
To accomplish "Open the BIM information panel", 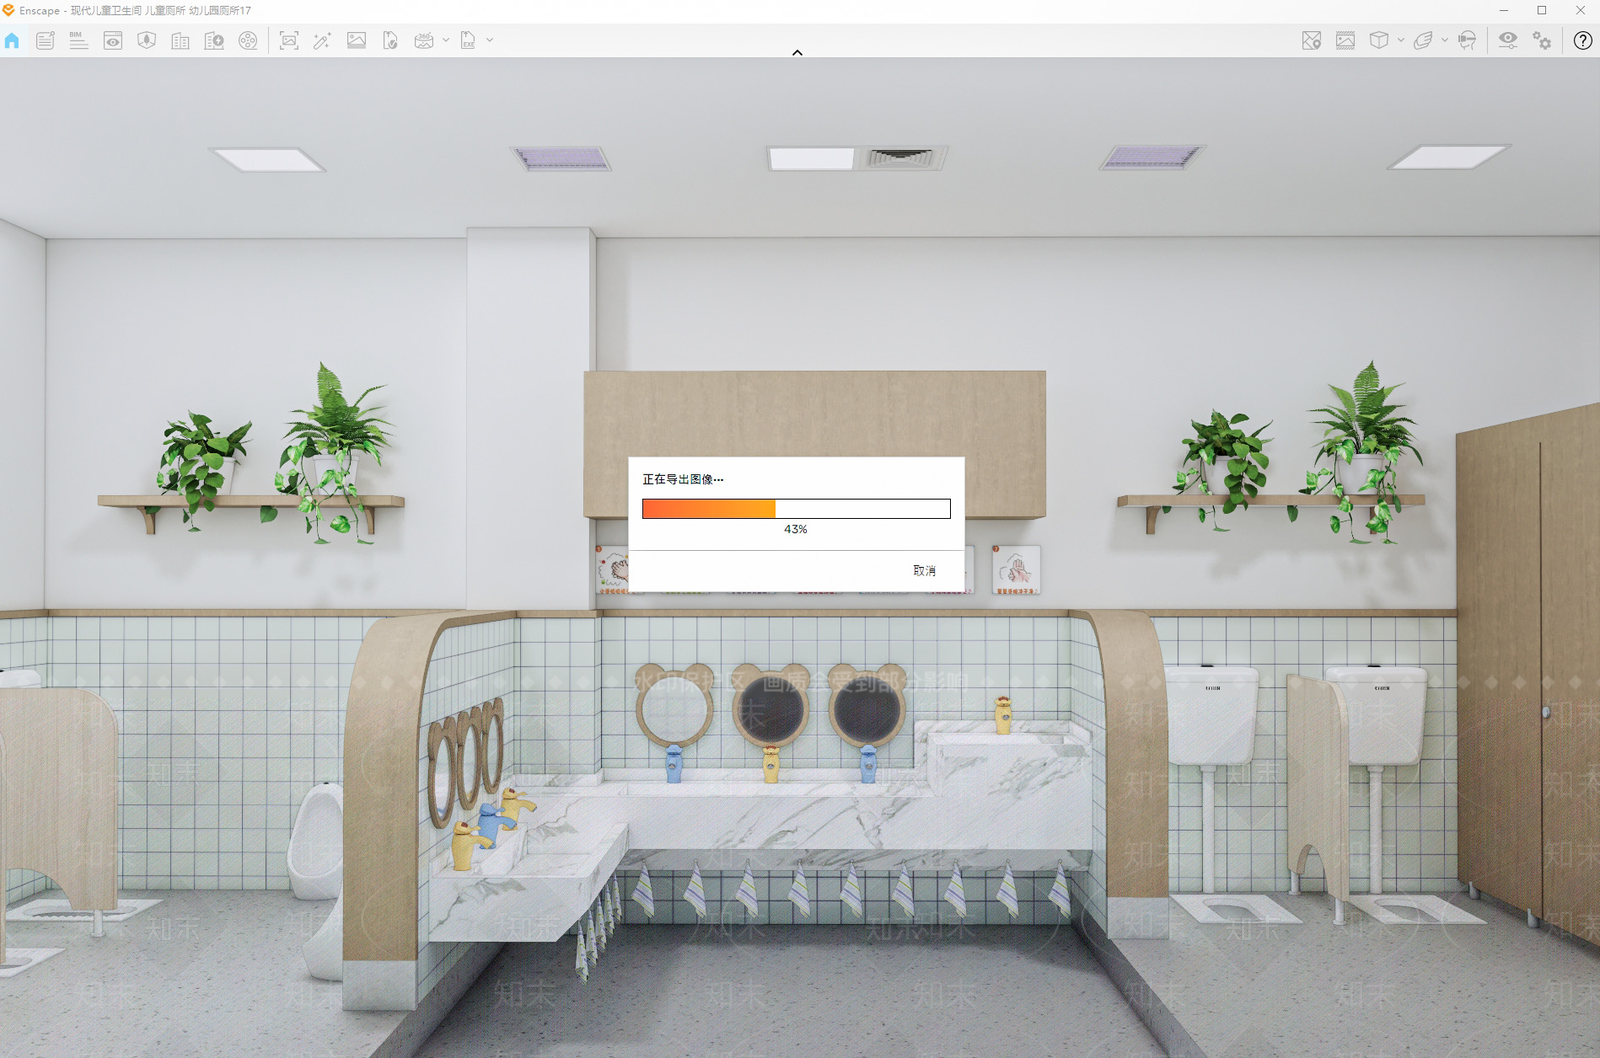I will [x=78, y=41].
